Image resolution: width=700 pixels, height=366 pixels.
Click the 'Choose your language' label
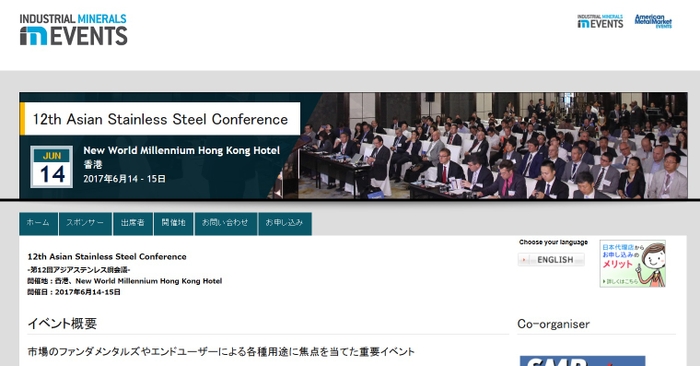553,242
